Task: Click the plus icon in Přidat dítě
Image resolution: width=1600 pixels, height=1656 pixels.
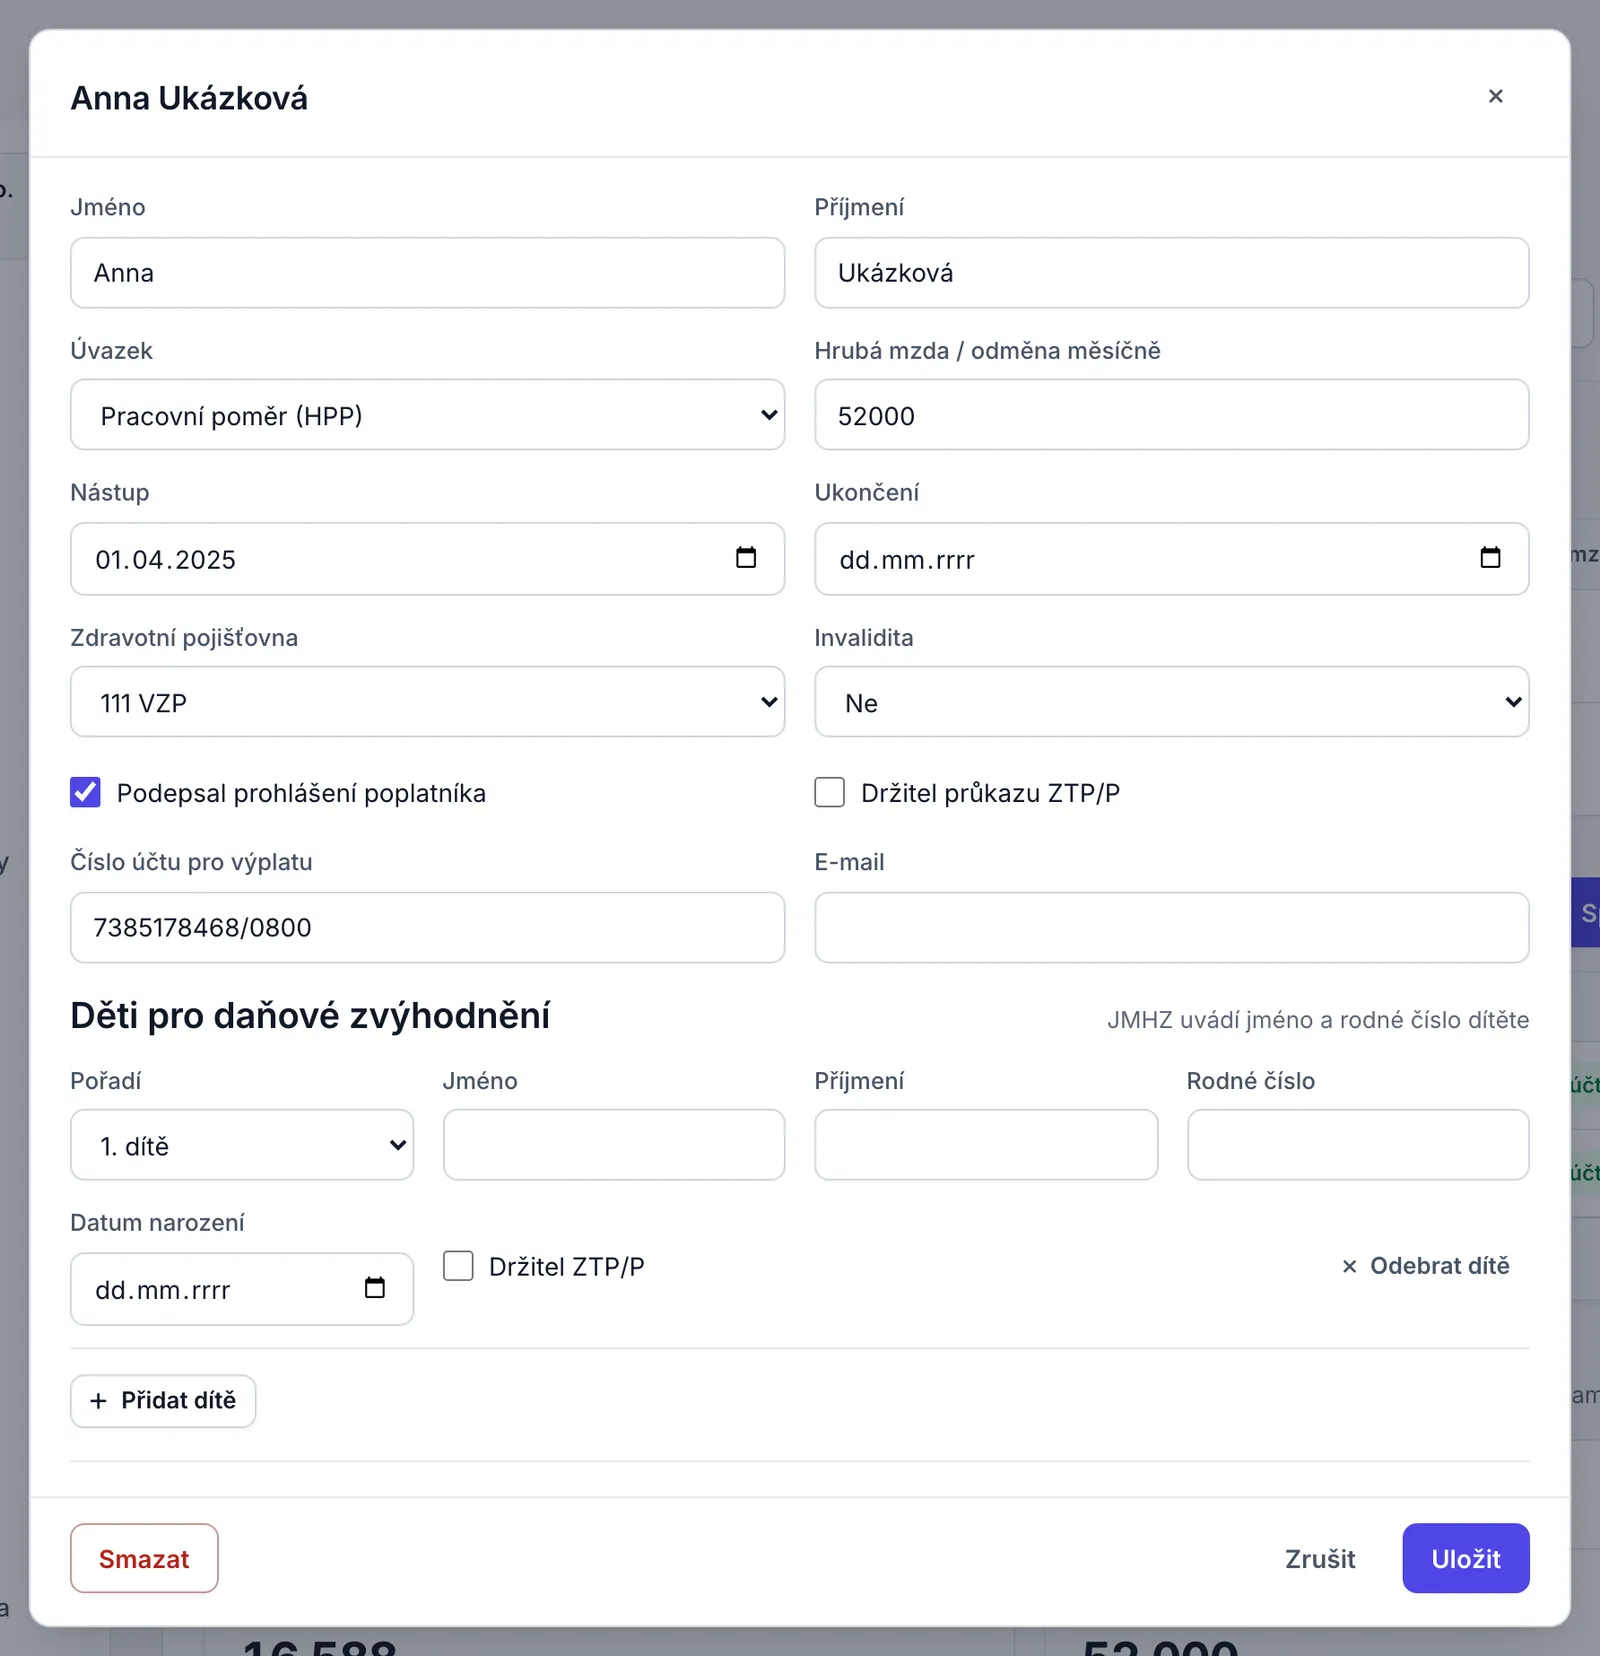Action: pos(98,1401)
